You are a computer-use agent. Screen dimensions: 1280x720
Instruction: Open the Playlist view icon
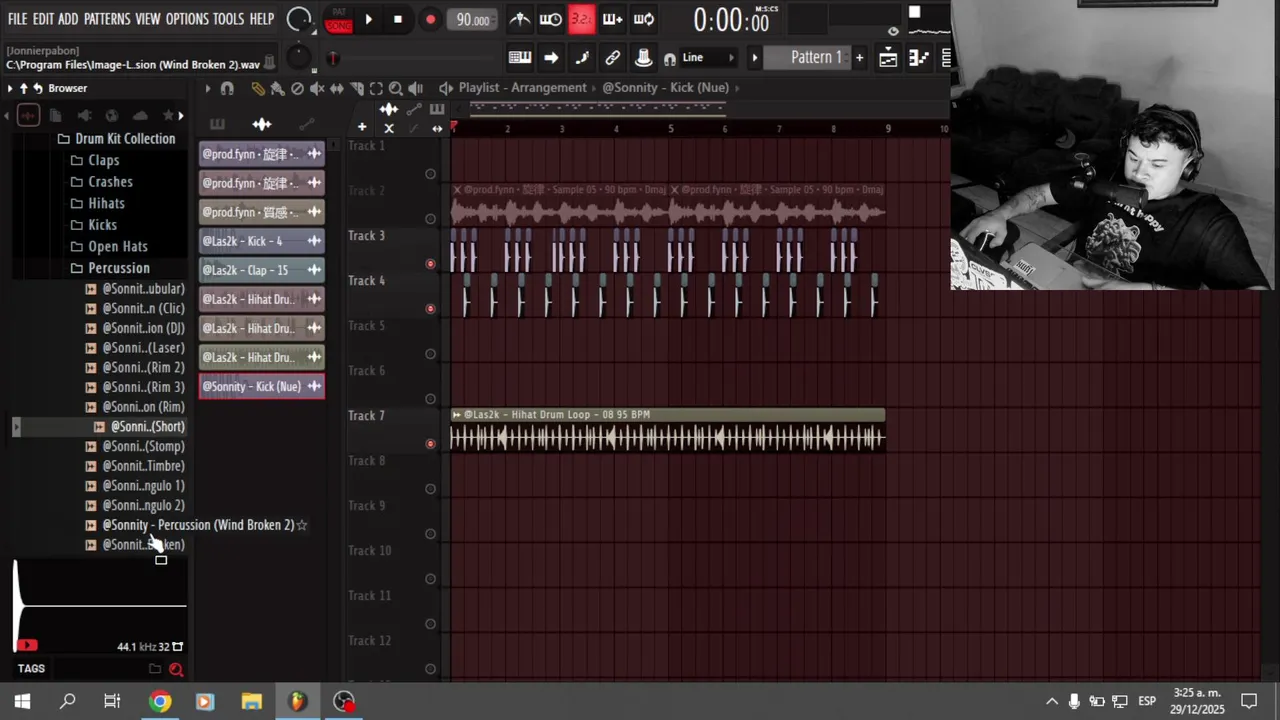[x=888, y=58]
